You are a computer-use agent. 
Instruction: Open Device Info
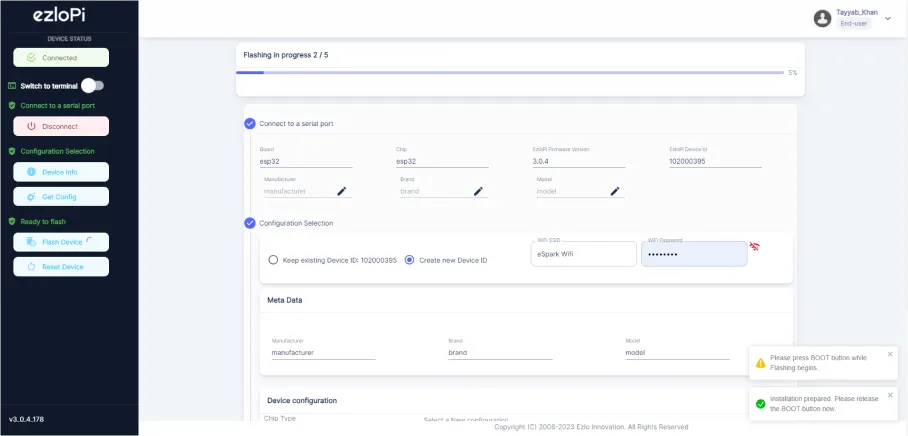coord(61,172)
